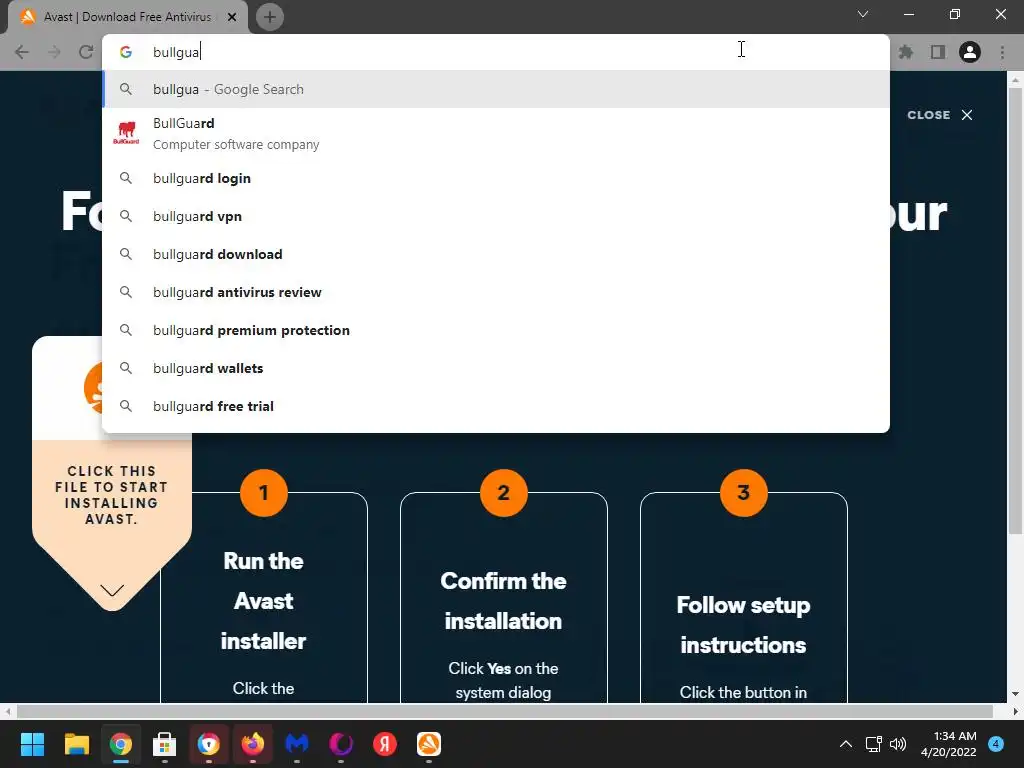Screen dimensions: 1024x768
Task: Close the Avast Download tab
Action: [x=232, y=17]
